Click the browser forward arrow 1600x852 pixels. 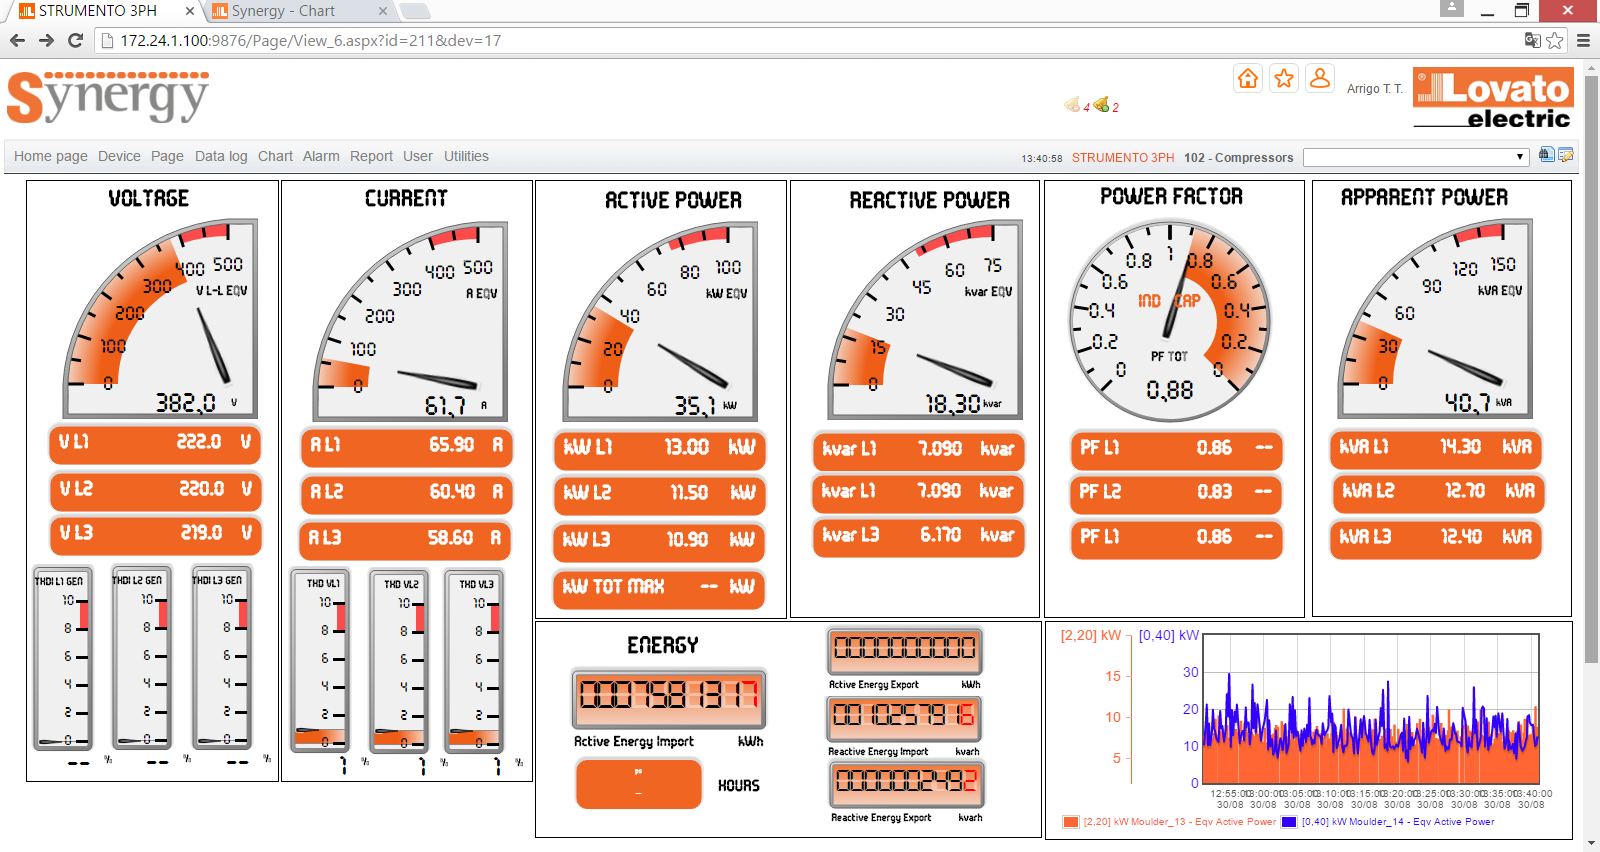click(x=46, y=40)
